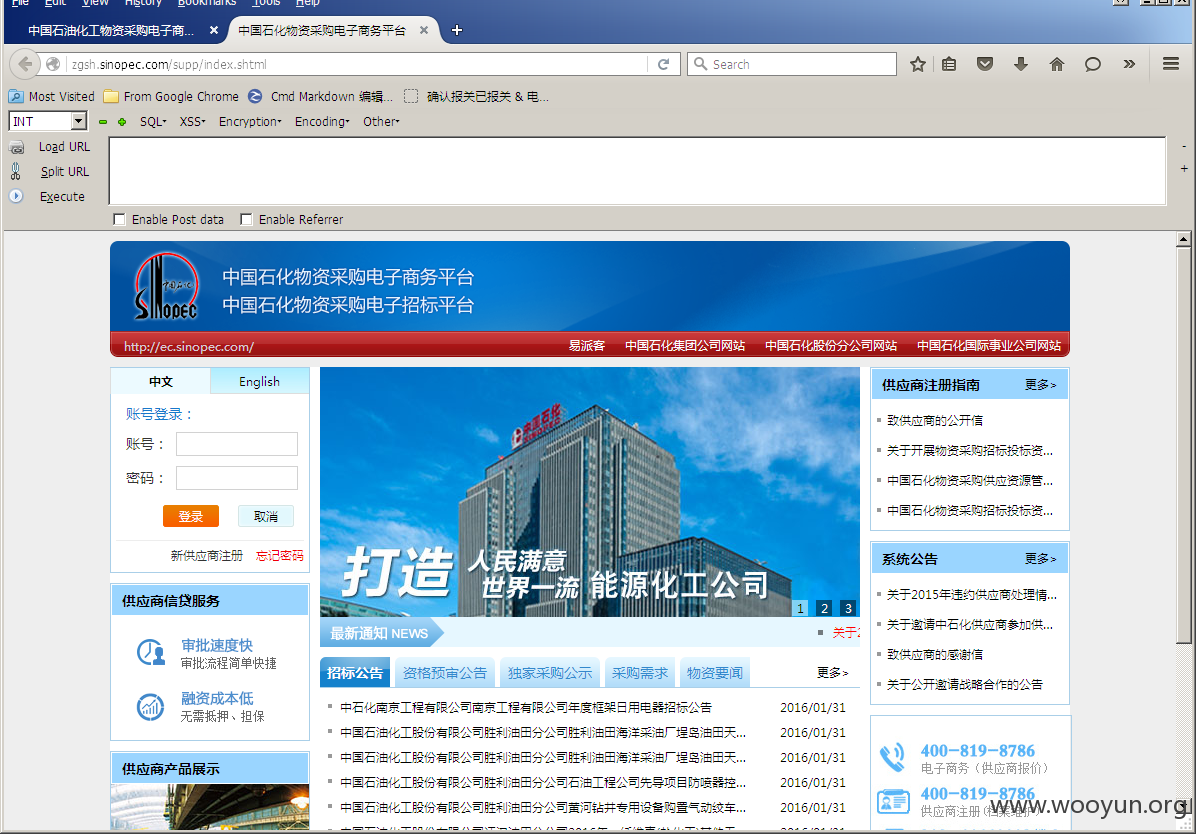This screenshot has height=834, width=1196.
Task: Open the 资格预审公告 tab
Action: point(445,673)
